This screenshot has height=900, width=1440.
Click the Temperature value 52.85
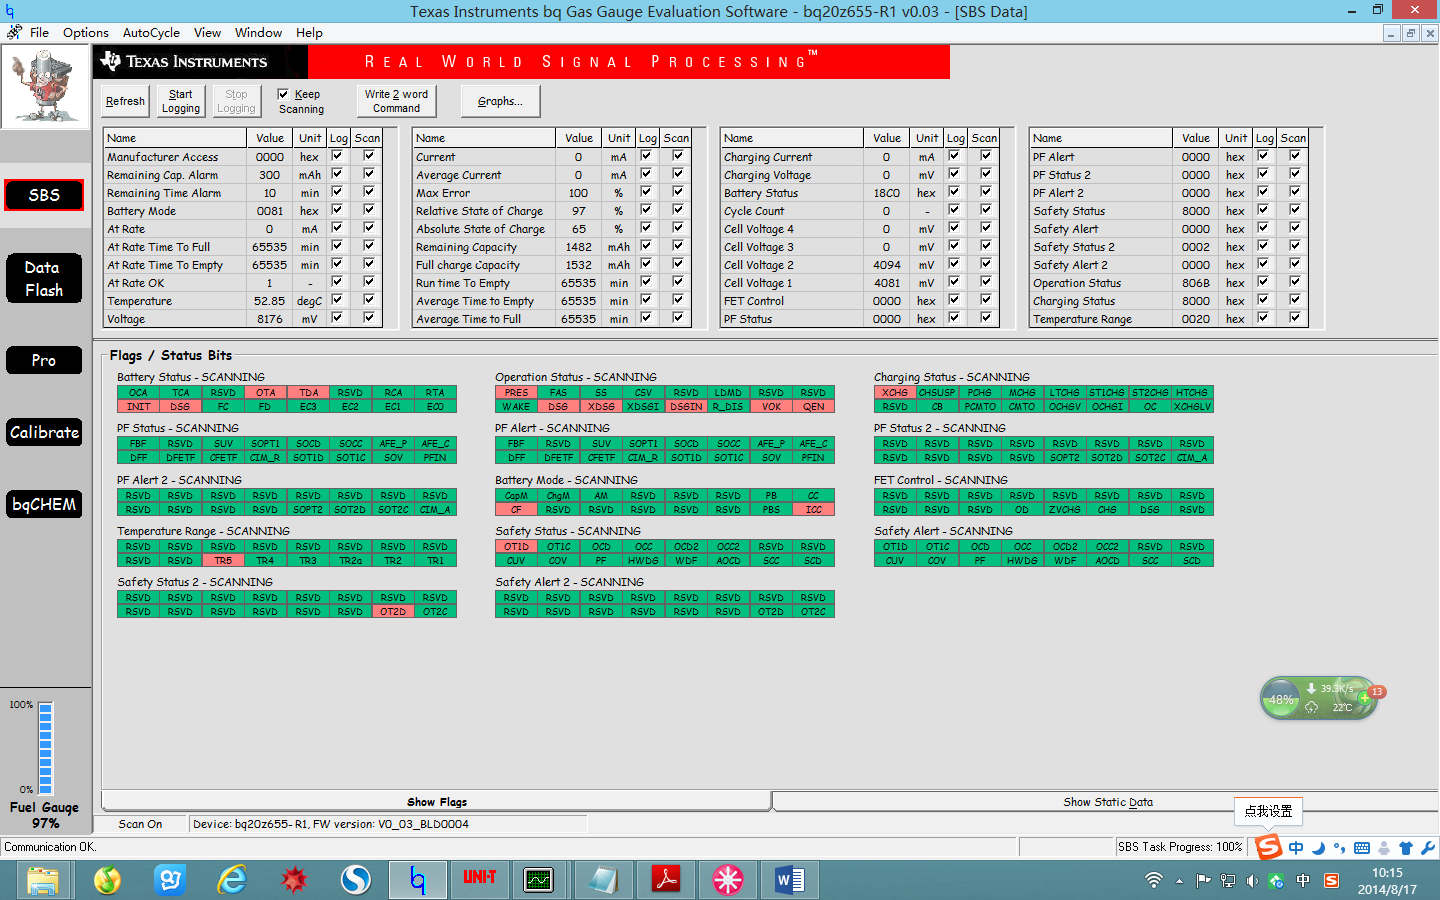pos(269,300)
